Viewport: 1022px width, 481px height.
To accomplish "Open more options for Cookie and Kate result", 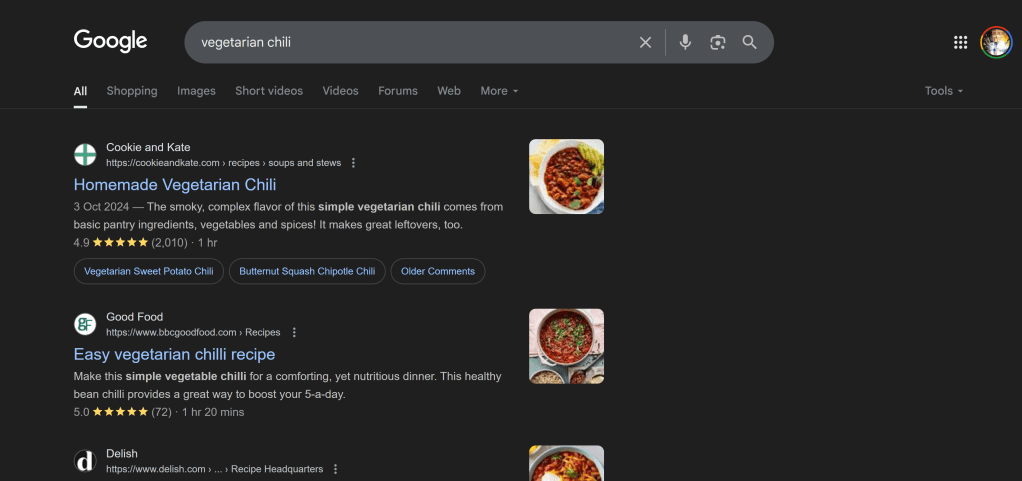I will 353,163.
